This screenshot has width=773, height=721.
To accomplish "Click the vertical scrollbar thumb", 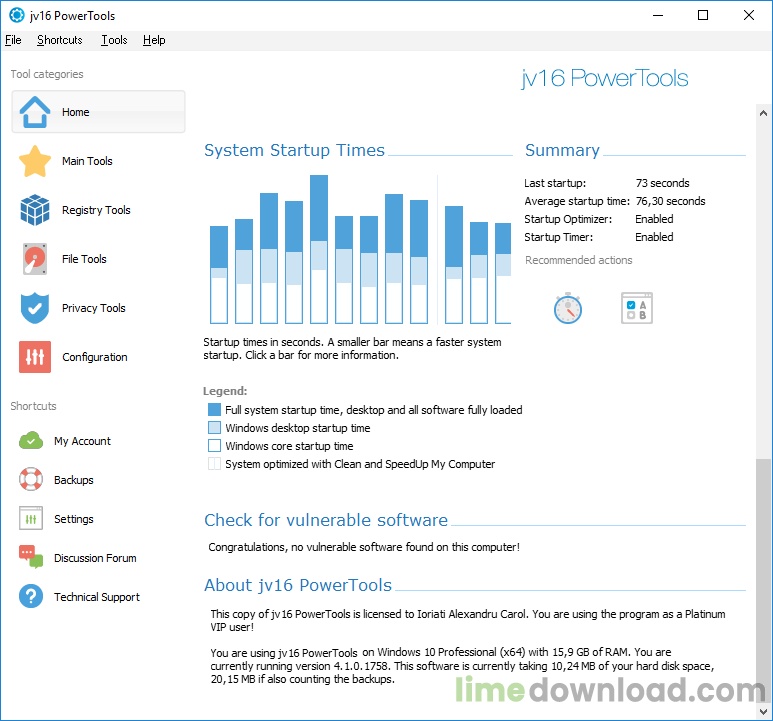I will click(763, 581).
